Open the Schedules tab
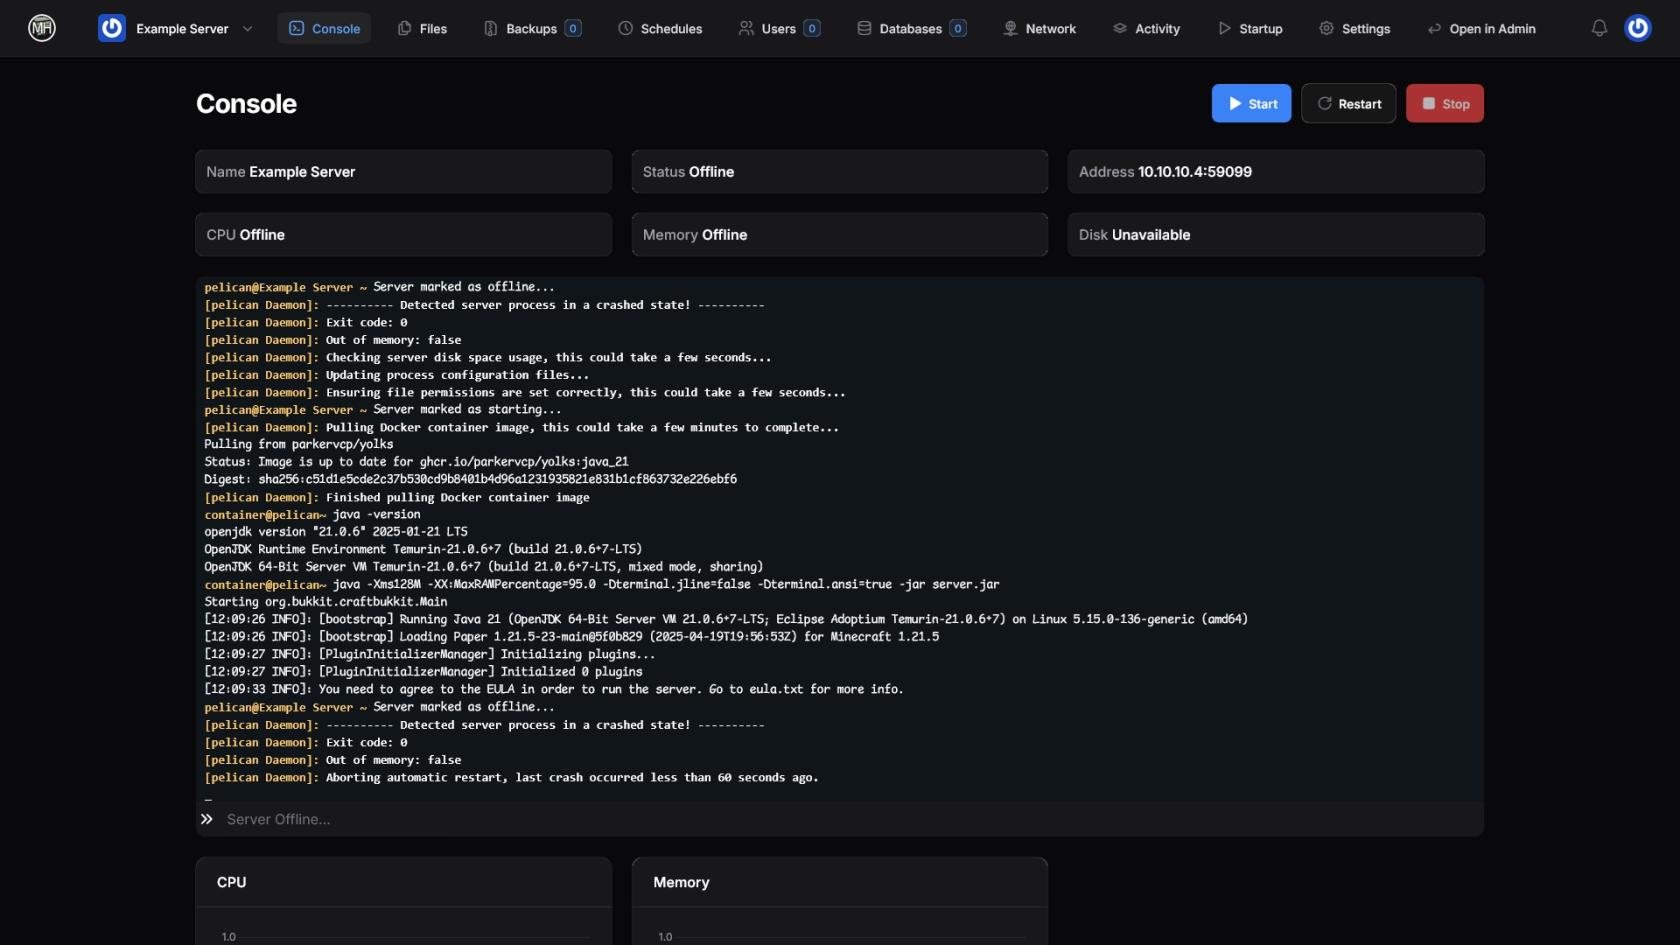Viewport: 1680px width, 945px height. [660, 28]
